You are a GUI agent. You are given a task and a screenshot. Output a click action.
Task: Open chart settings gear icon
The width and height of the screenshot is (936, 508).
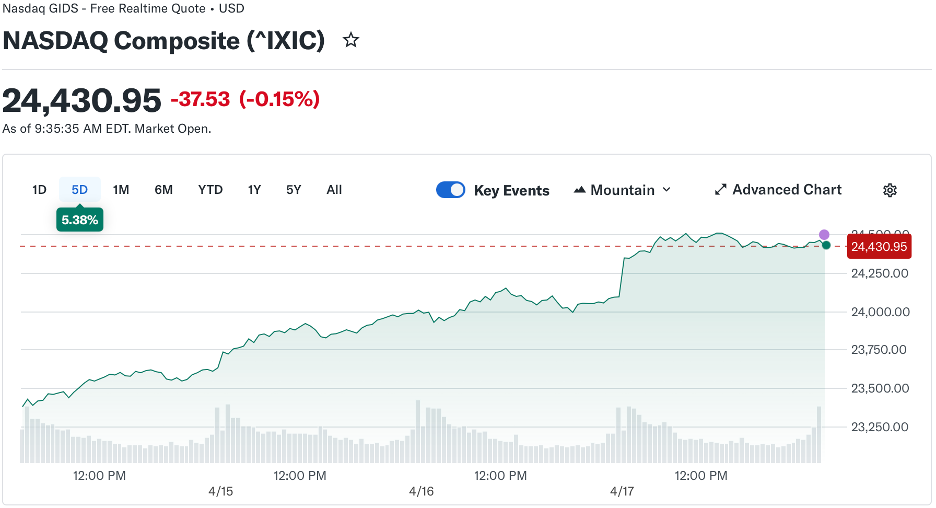(x=890, y=190)
